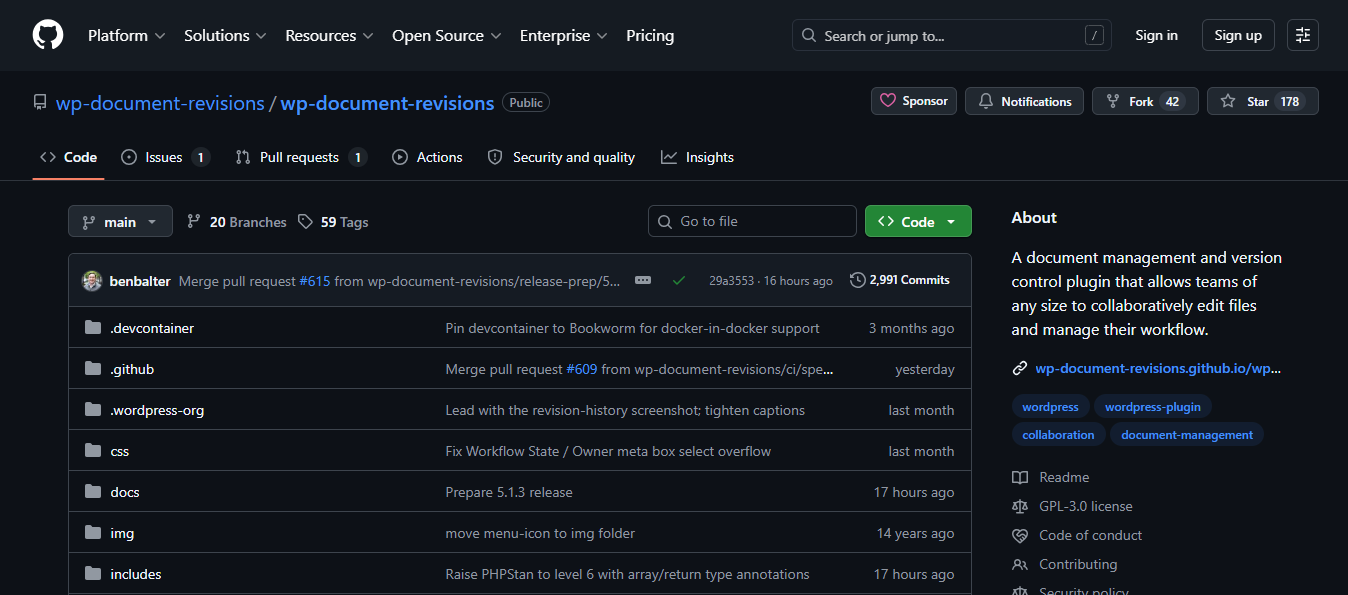Click the Code of conduct heart icon
Viewport: 1348px width, 595px height.
tap(1020, 535)
